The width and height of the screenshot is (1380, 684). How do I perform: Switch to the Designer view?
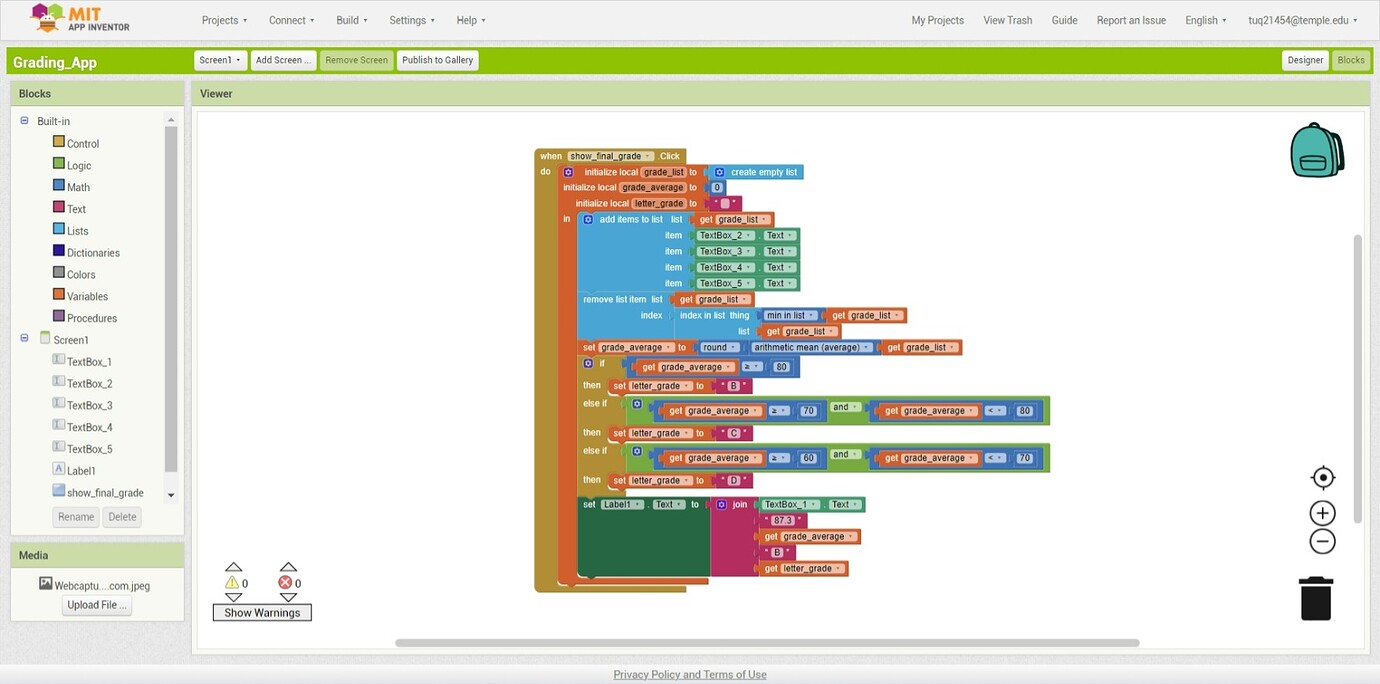[x=1304, y=60]
